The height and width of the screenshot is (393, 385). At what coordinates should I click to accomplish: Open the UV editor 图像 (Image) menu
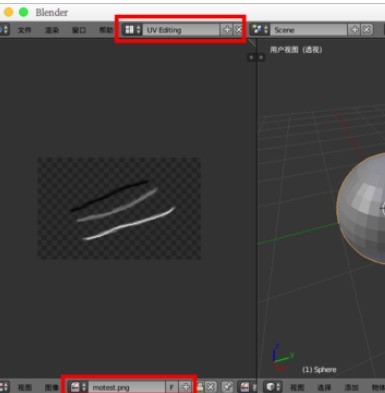[x=52, y=387]
